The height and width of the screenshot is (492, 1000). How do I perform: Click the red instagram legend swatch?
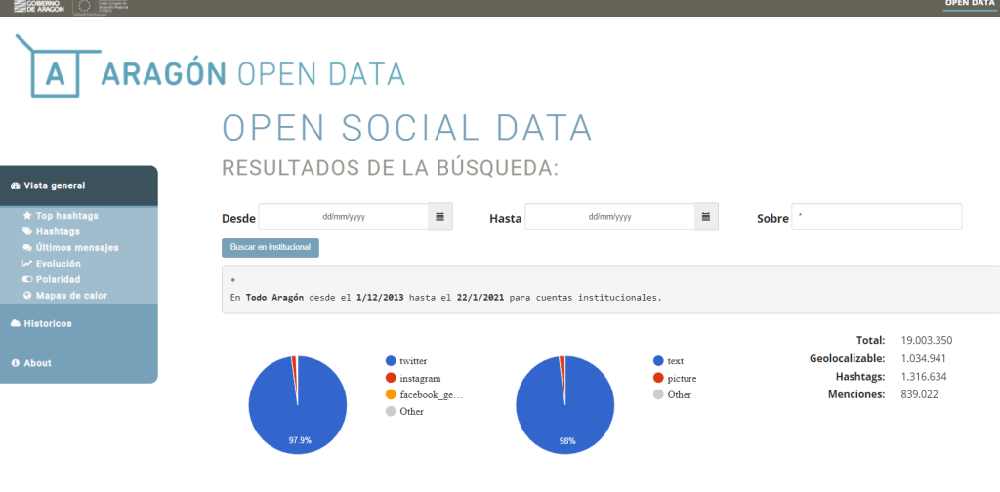click(x=391, y=378)
